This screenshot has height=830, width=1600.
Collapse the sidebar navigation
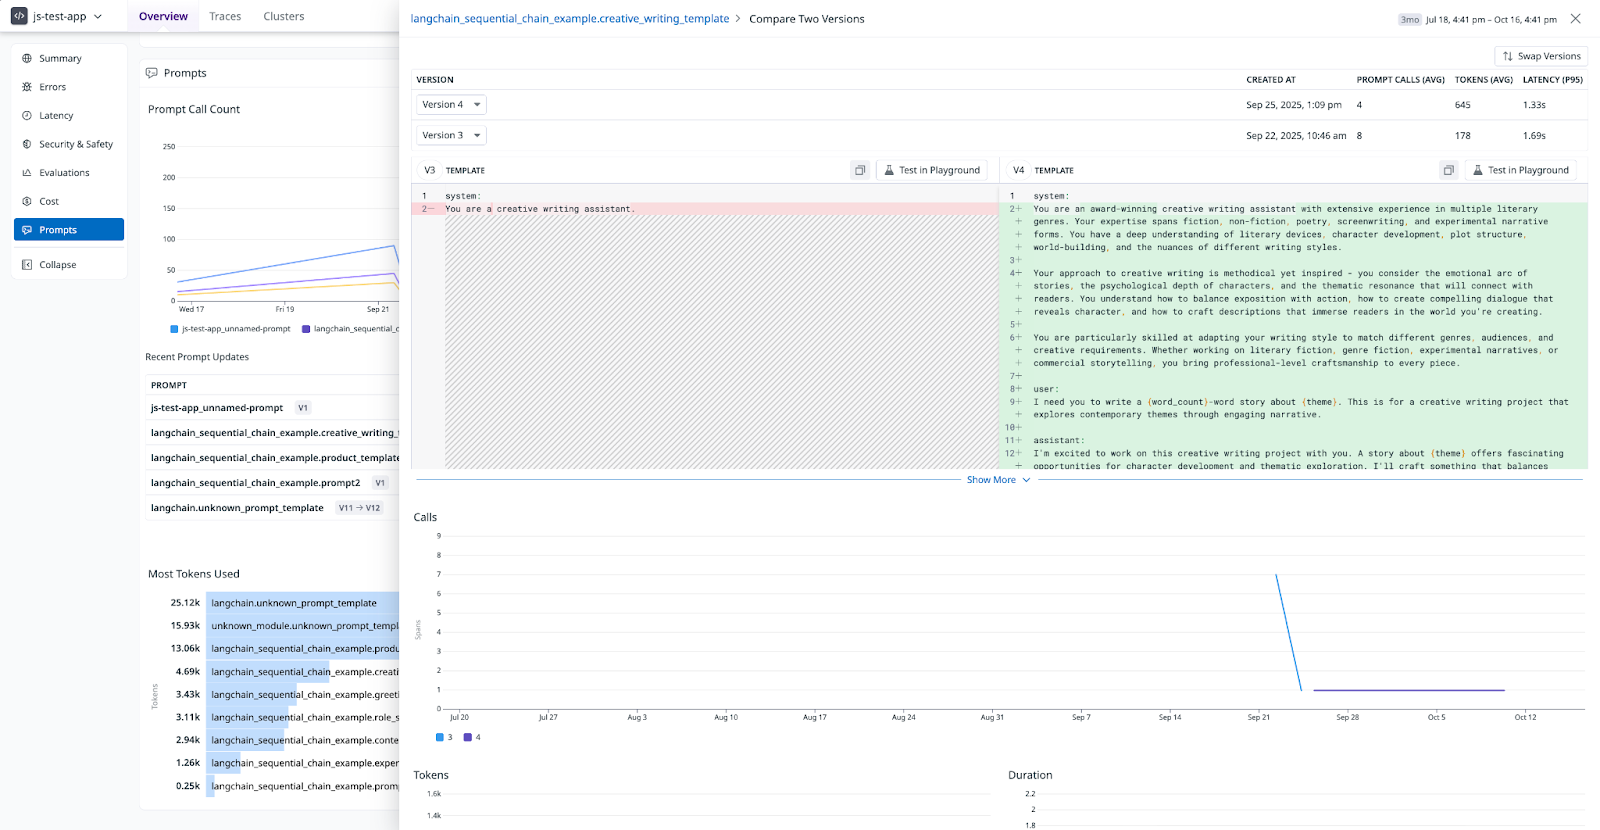pos(57,265)
